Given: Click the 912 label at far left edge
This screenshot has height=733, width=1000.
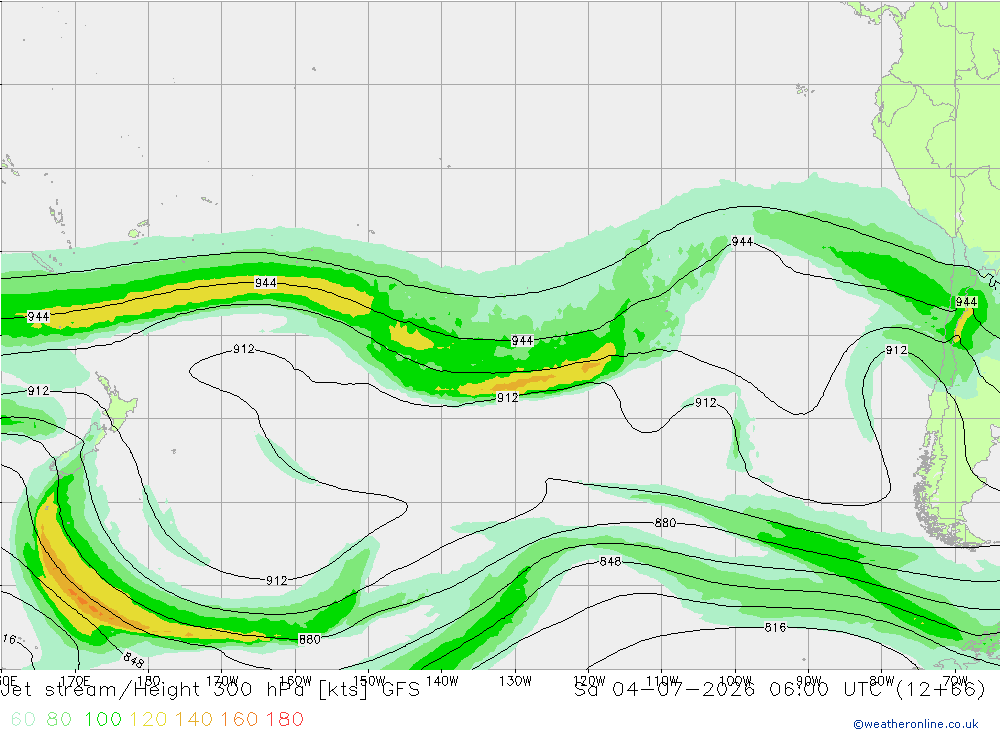Looking at the screenshot, I should [x=38, y=390].
